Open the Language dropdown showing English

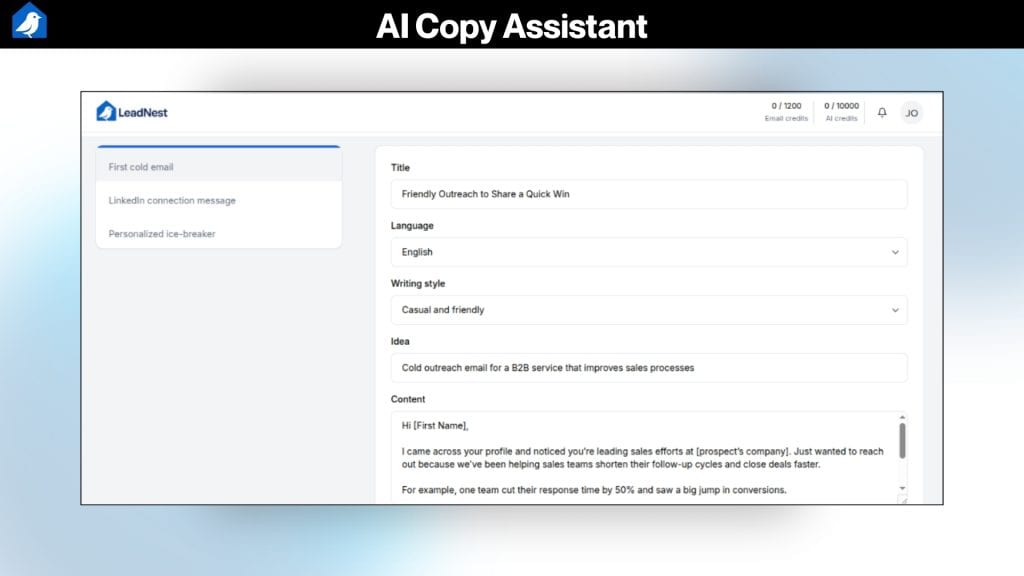point(648,252)
